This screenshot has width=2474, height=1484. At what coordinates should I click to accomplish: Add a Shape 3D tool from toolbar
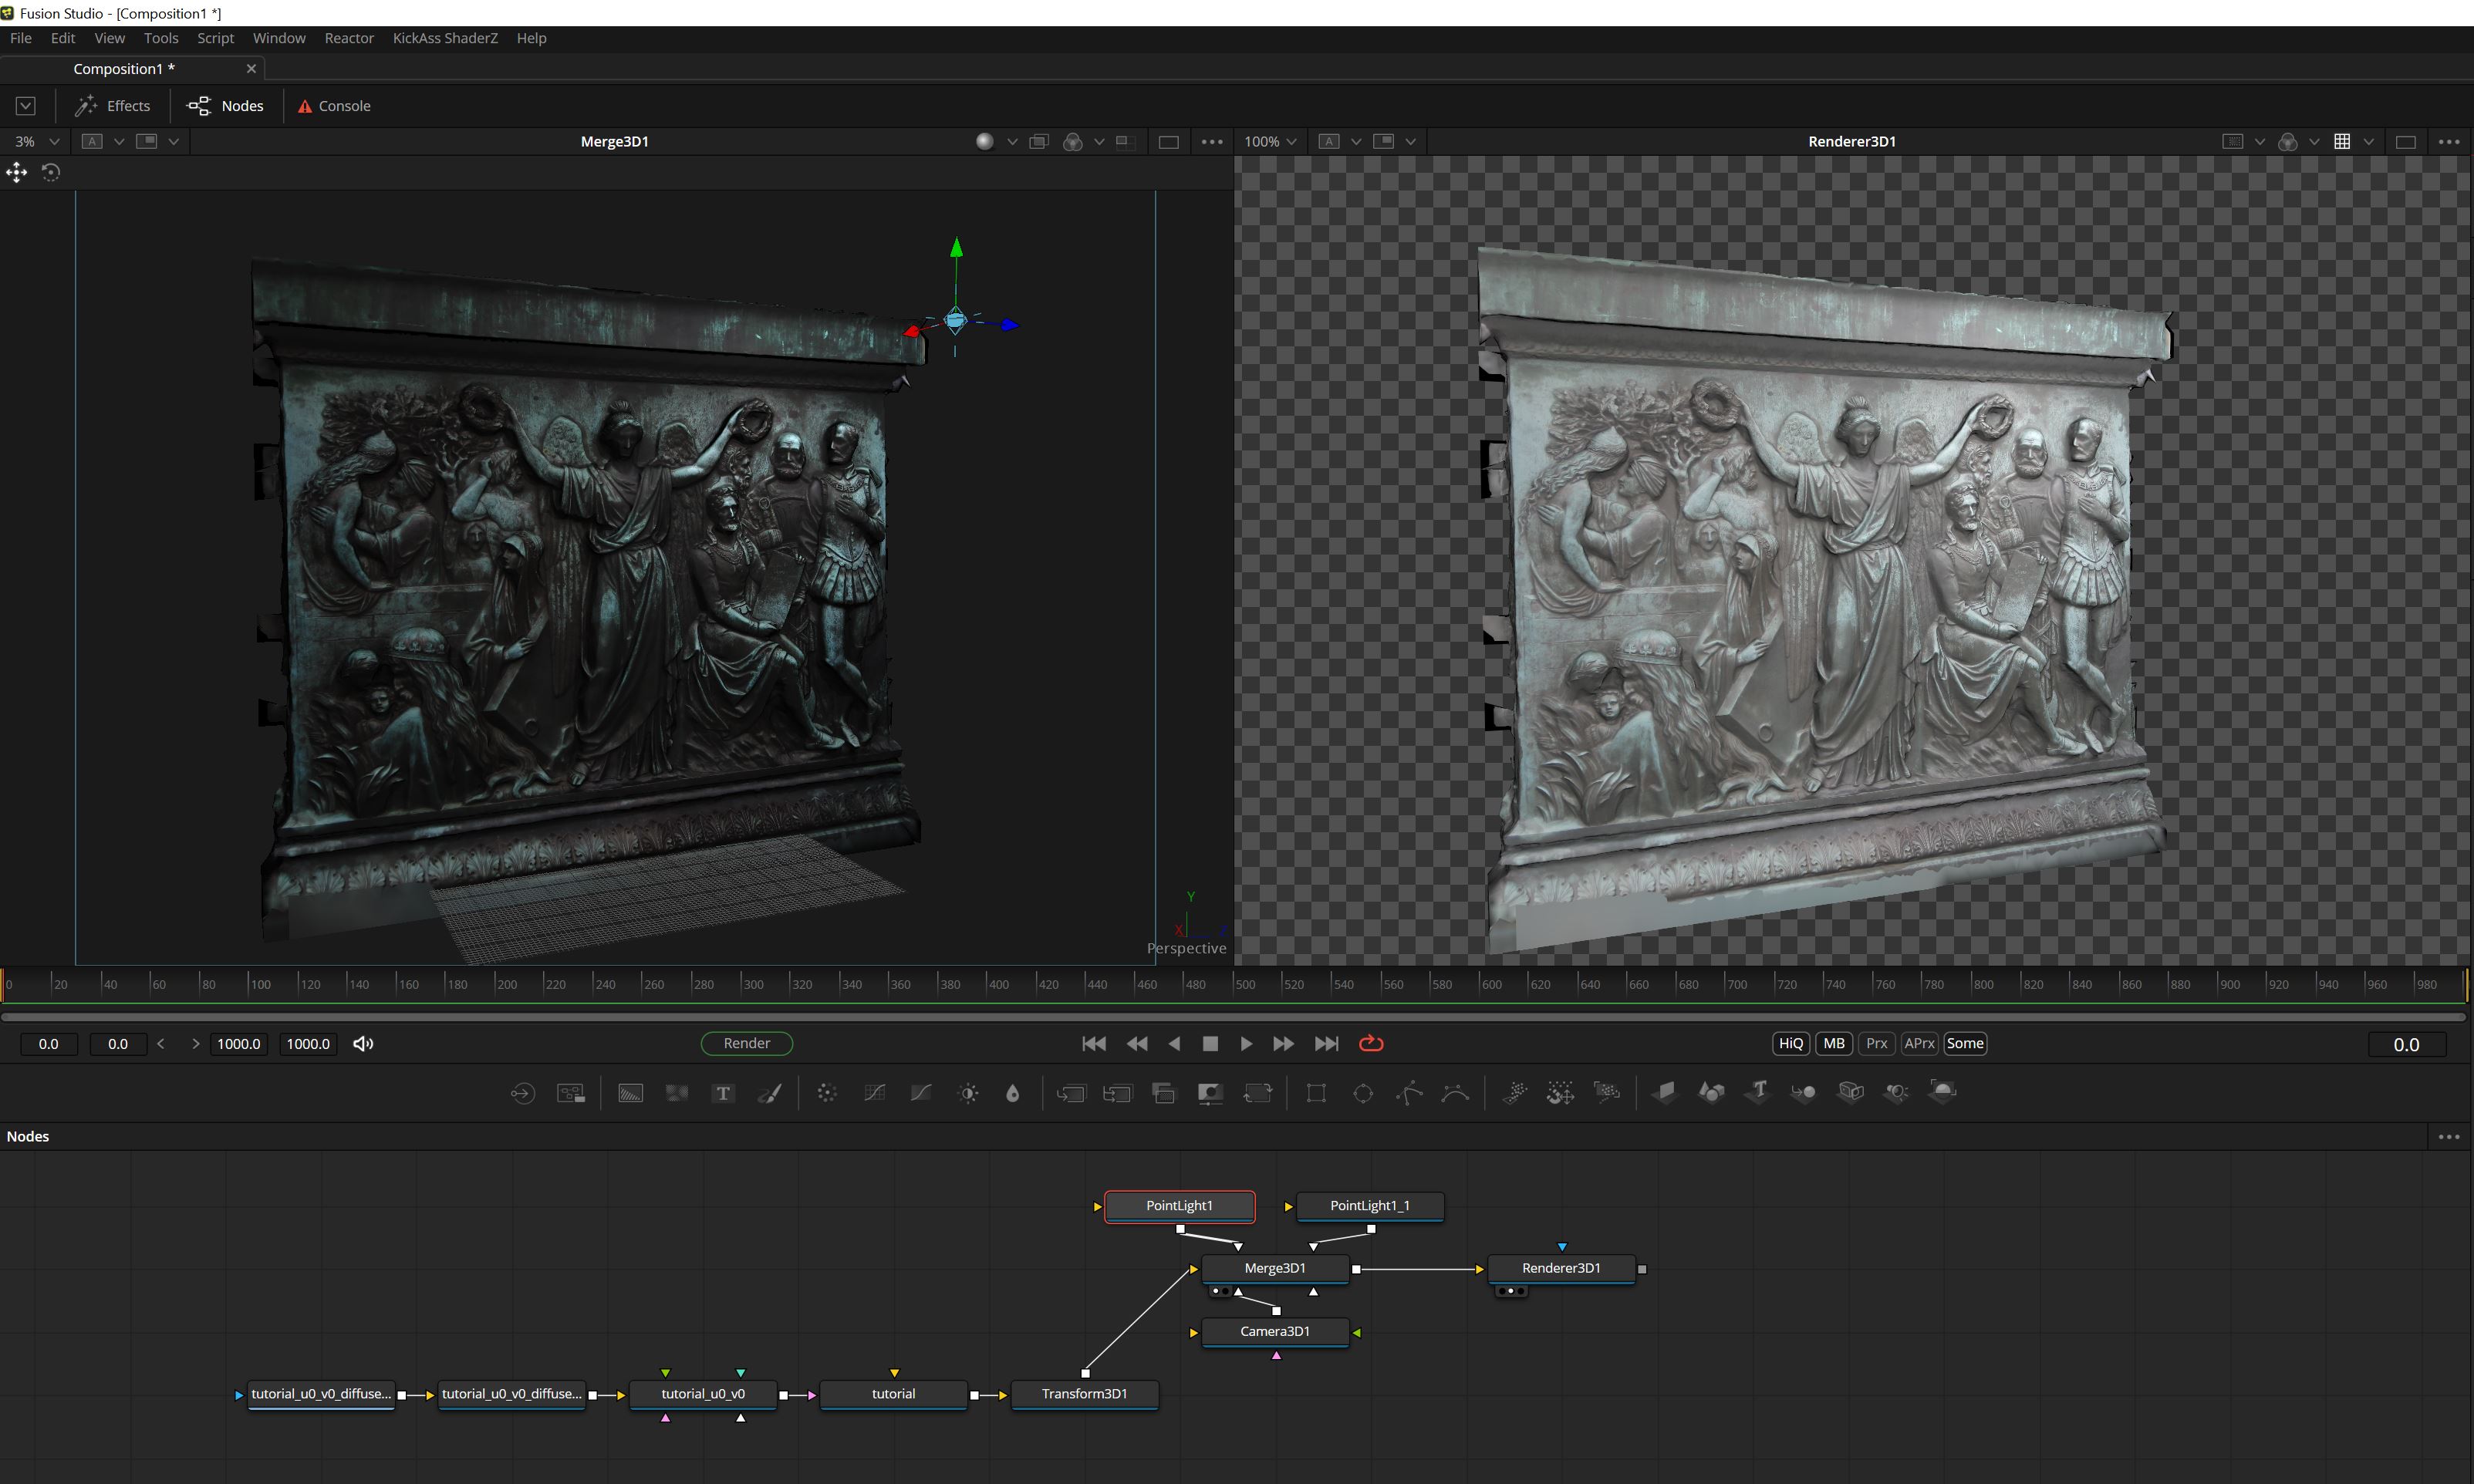[1711, 1092]
